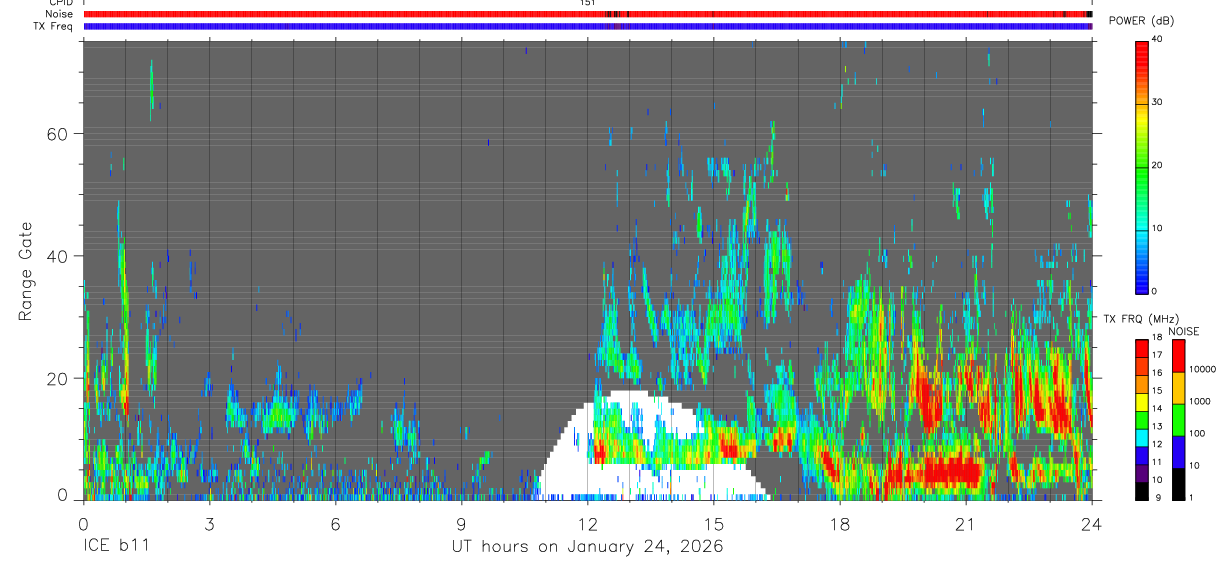1228x567 pixels.
Task: Click the red Noise strip above plot
Action: 588,14
